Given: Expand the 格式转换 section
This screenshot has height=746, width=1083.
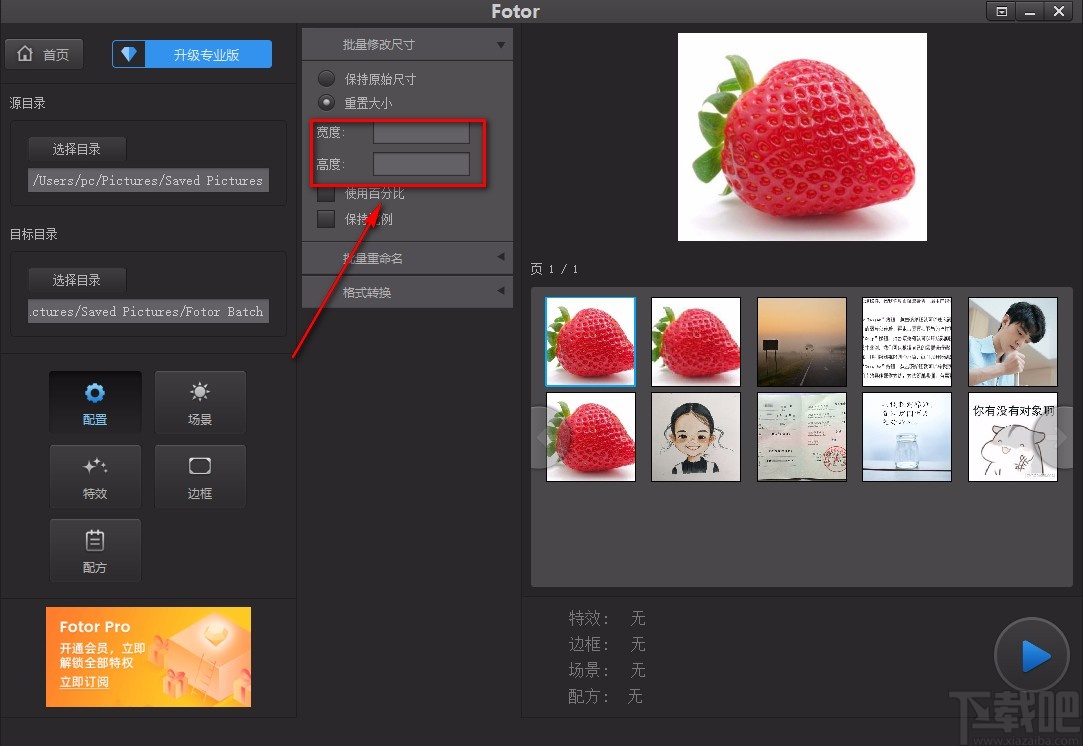Looking at the screenshot, I should [407, 292].
